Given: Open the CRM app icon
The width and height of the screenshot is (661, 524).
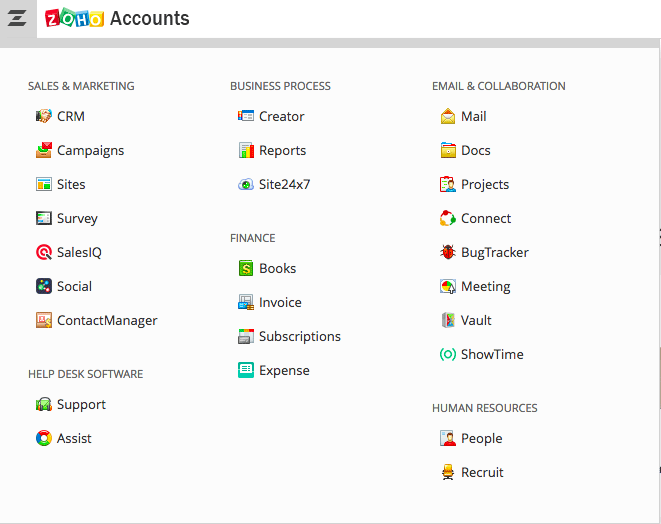Looking at the screenshot, I should [x=44, y=116].
